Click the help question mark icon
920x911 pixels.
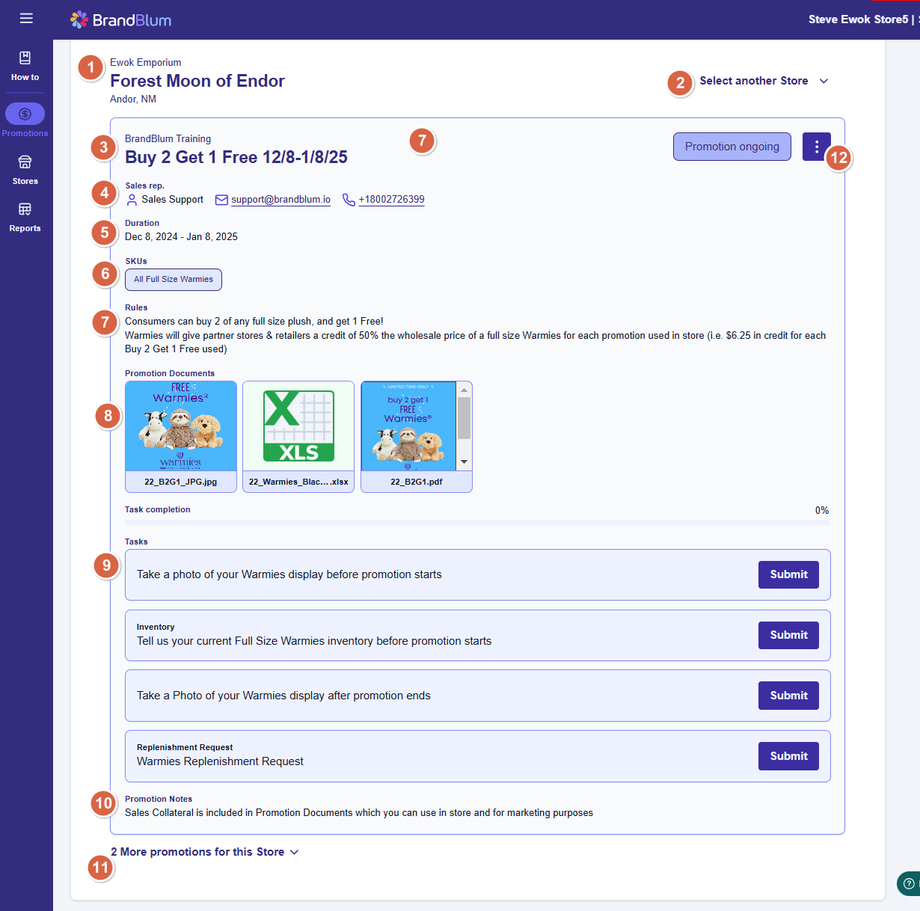coord(909,883)
